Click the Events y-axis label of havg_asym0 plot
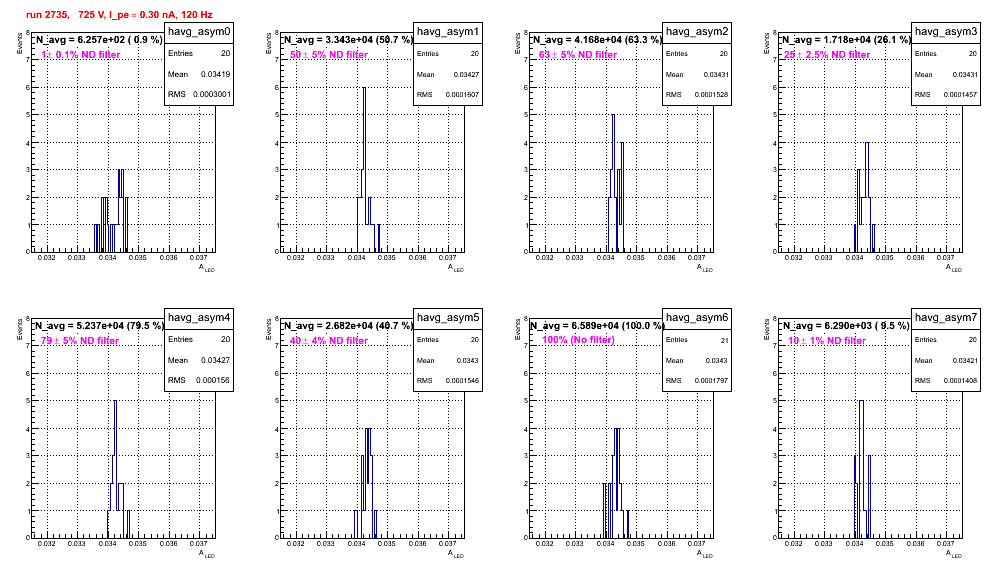The height and width of the screenshot is (572, 996). [x=19, y=42]
